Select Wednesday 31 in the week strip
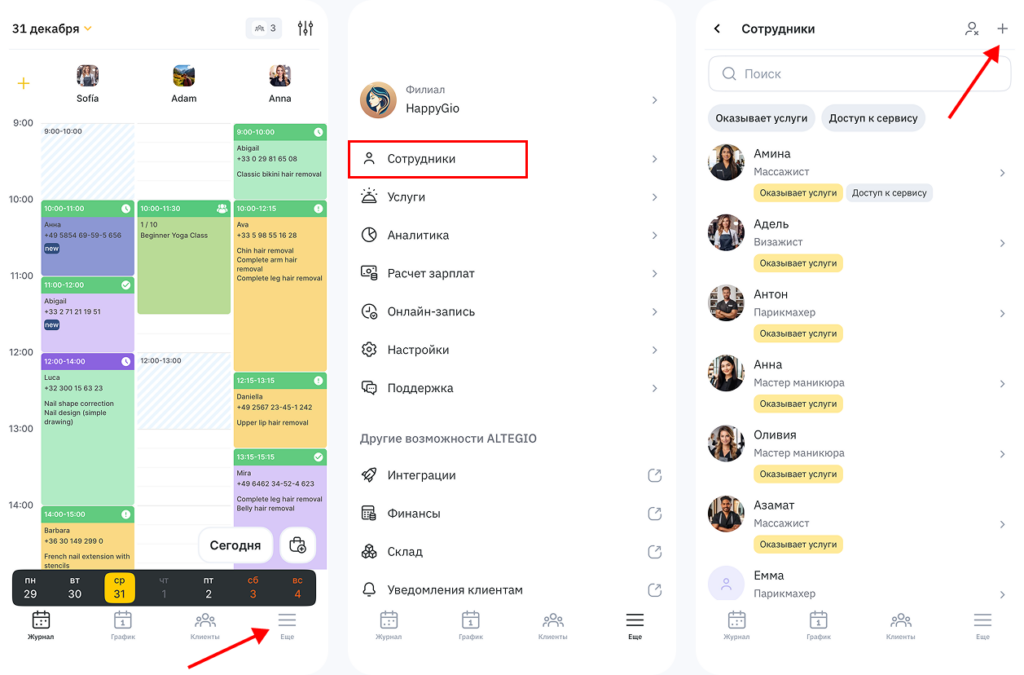 [120, 588]
